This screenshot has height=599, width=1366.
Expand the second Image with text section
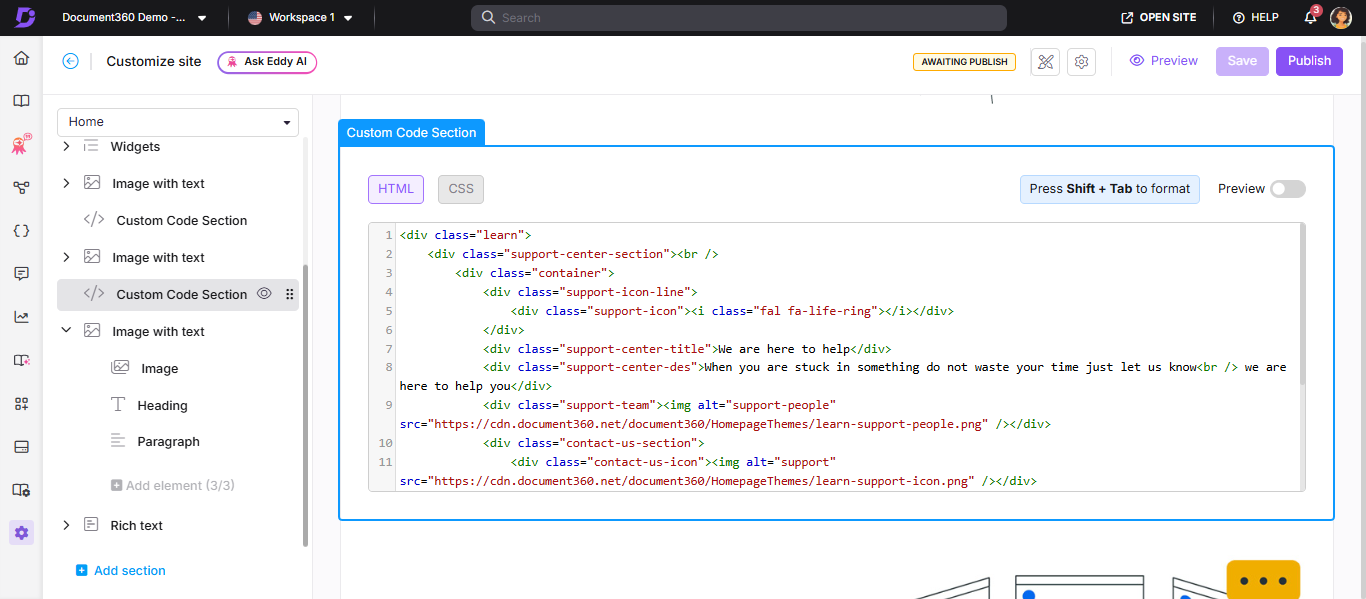point(67,257)
